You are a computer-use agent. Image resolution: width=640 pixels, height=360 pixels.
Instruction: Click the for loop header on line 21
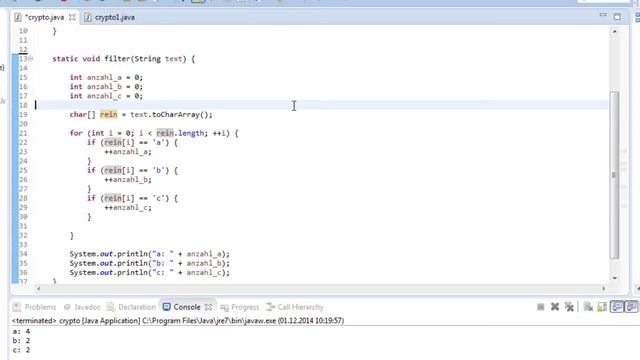[154, 133]
